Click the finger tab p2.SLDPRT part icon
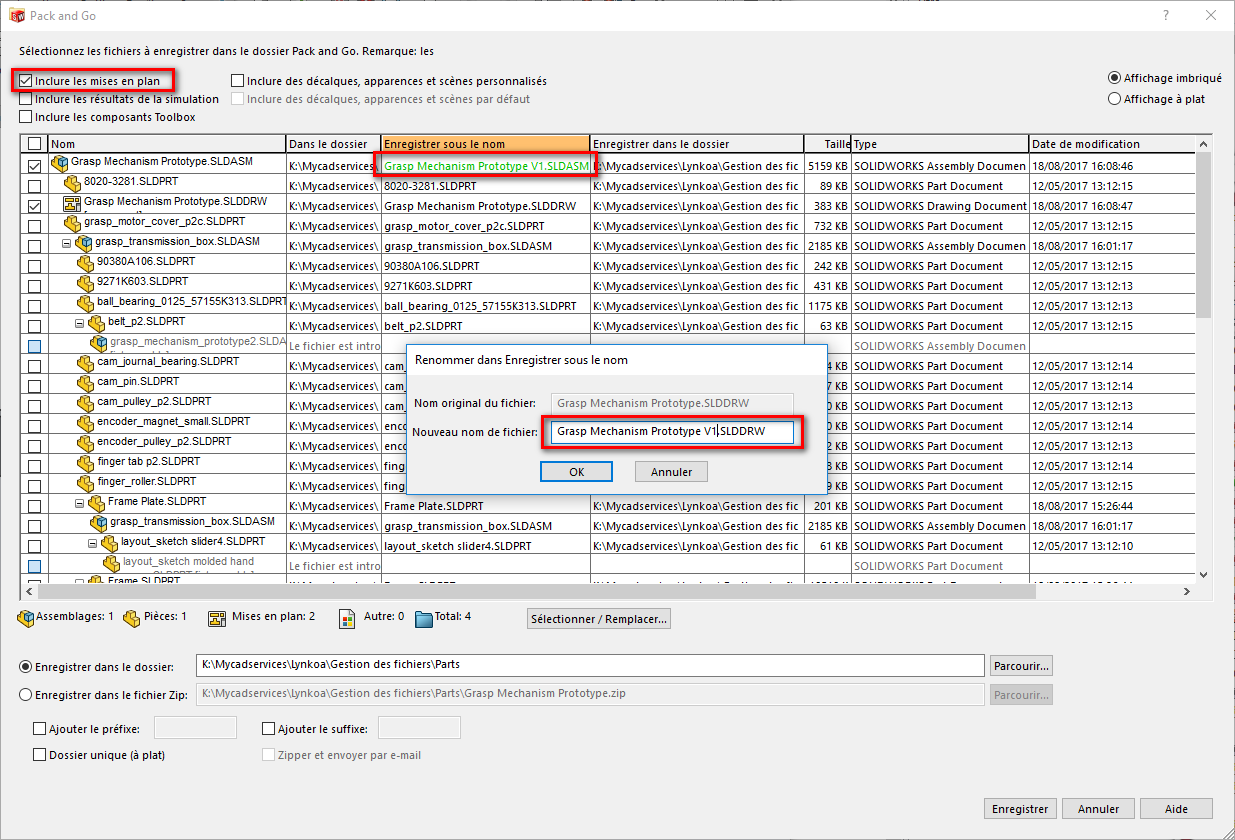Viewport: 1235px width, 840px height. pyautogui.click(x=85, y=463)
